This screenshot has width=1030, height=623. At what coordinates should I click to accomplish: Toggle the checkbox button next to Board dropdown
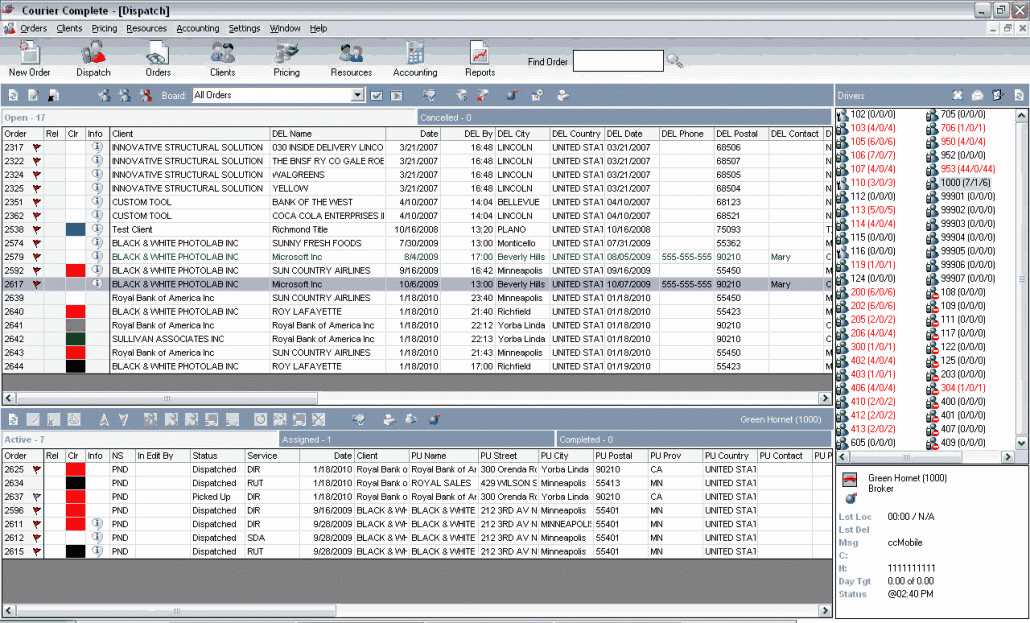click(x=377, y=95)
